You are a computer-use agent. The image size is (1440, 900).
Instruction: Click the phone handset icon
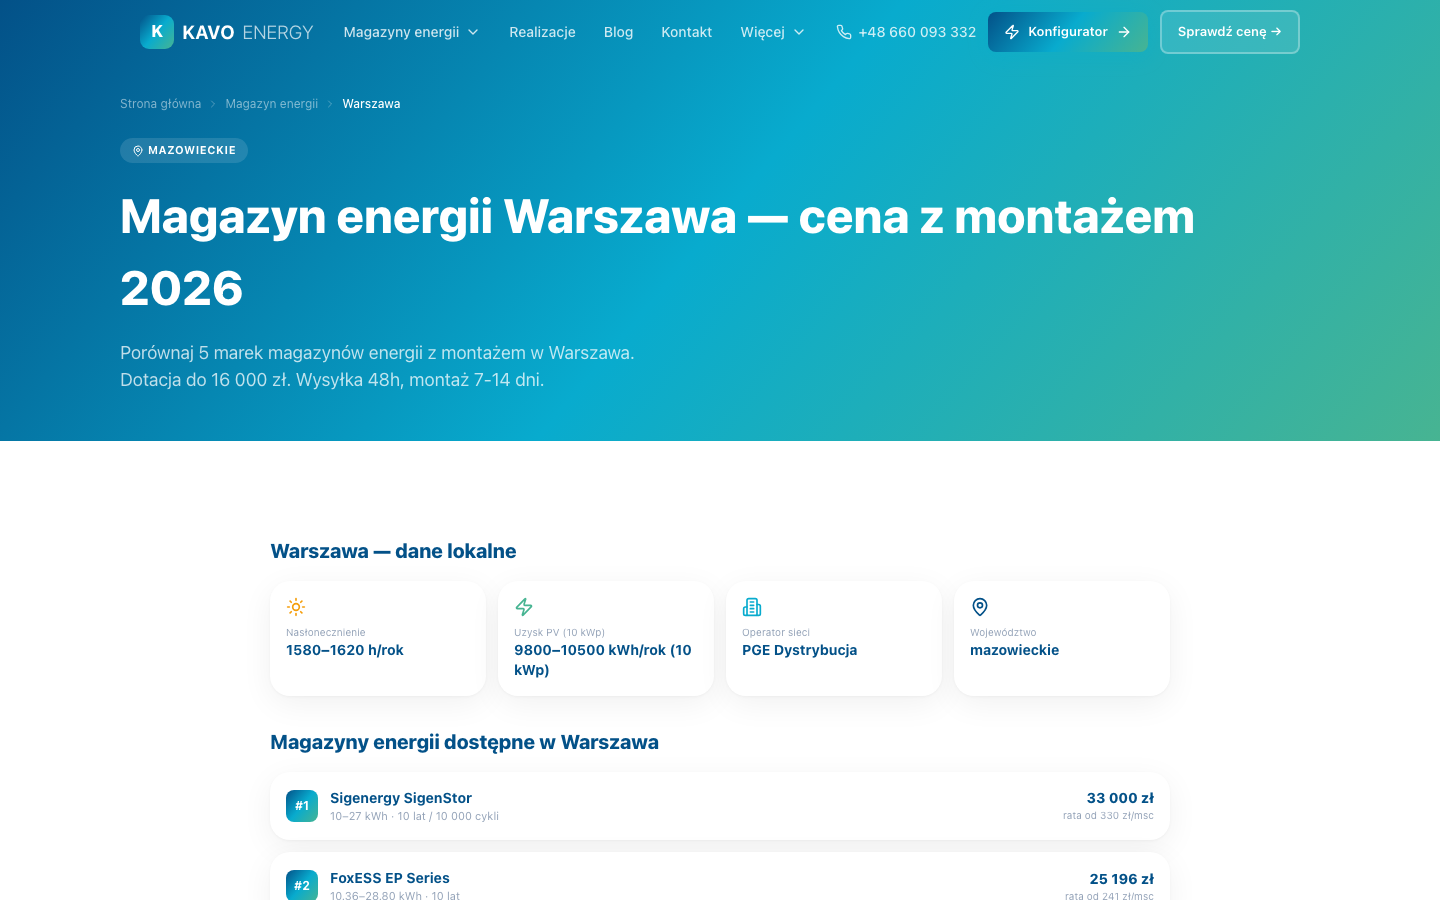pos(844,32)
